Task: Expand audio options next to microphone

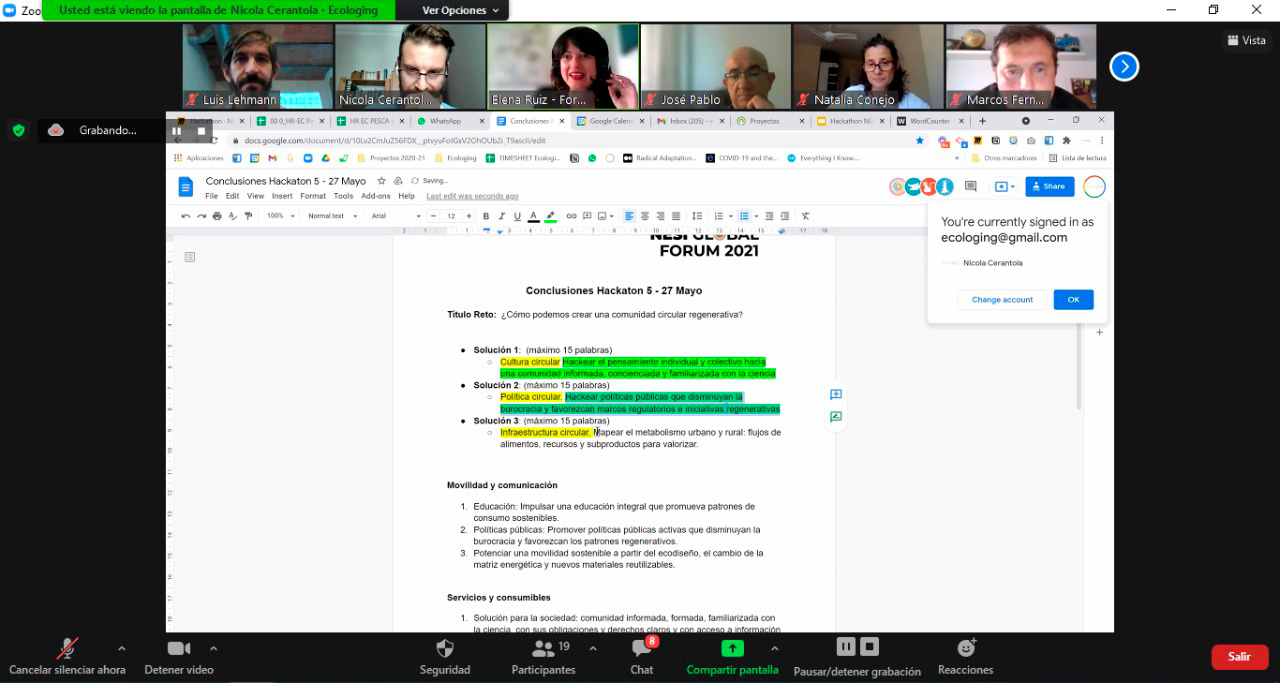Action: (122, 648)
